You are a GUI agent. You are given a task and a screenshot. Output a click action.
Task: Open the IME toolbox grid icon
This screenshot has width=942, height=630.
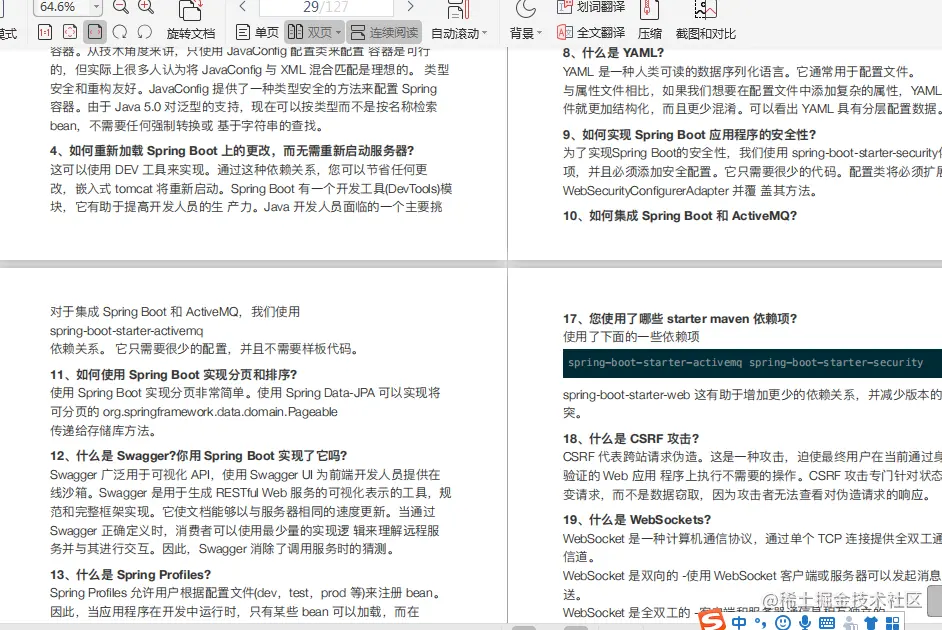[893, 623]
